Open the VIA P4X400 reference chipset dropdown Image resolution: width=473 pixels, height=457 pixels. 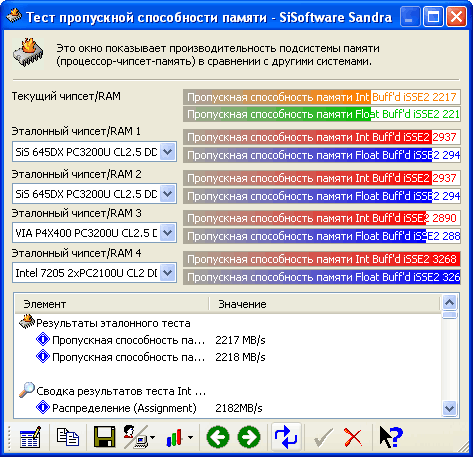tap(94, 233)
